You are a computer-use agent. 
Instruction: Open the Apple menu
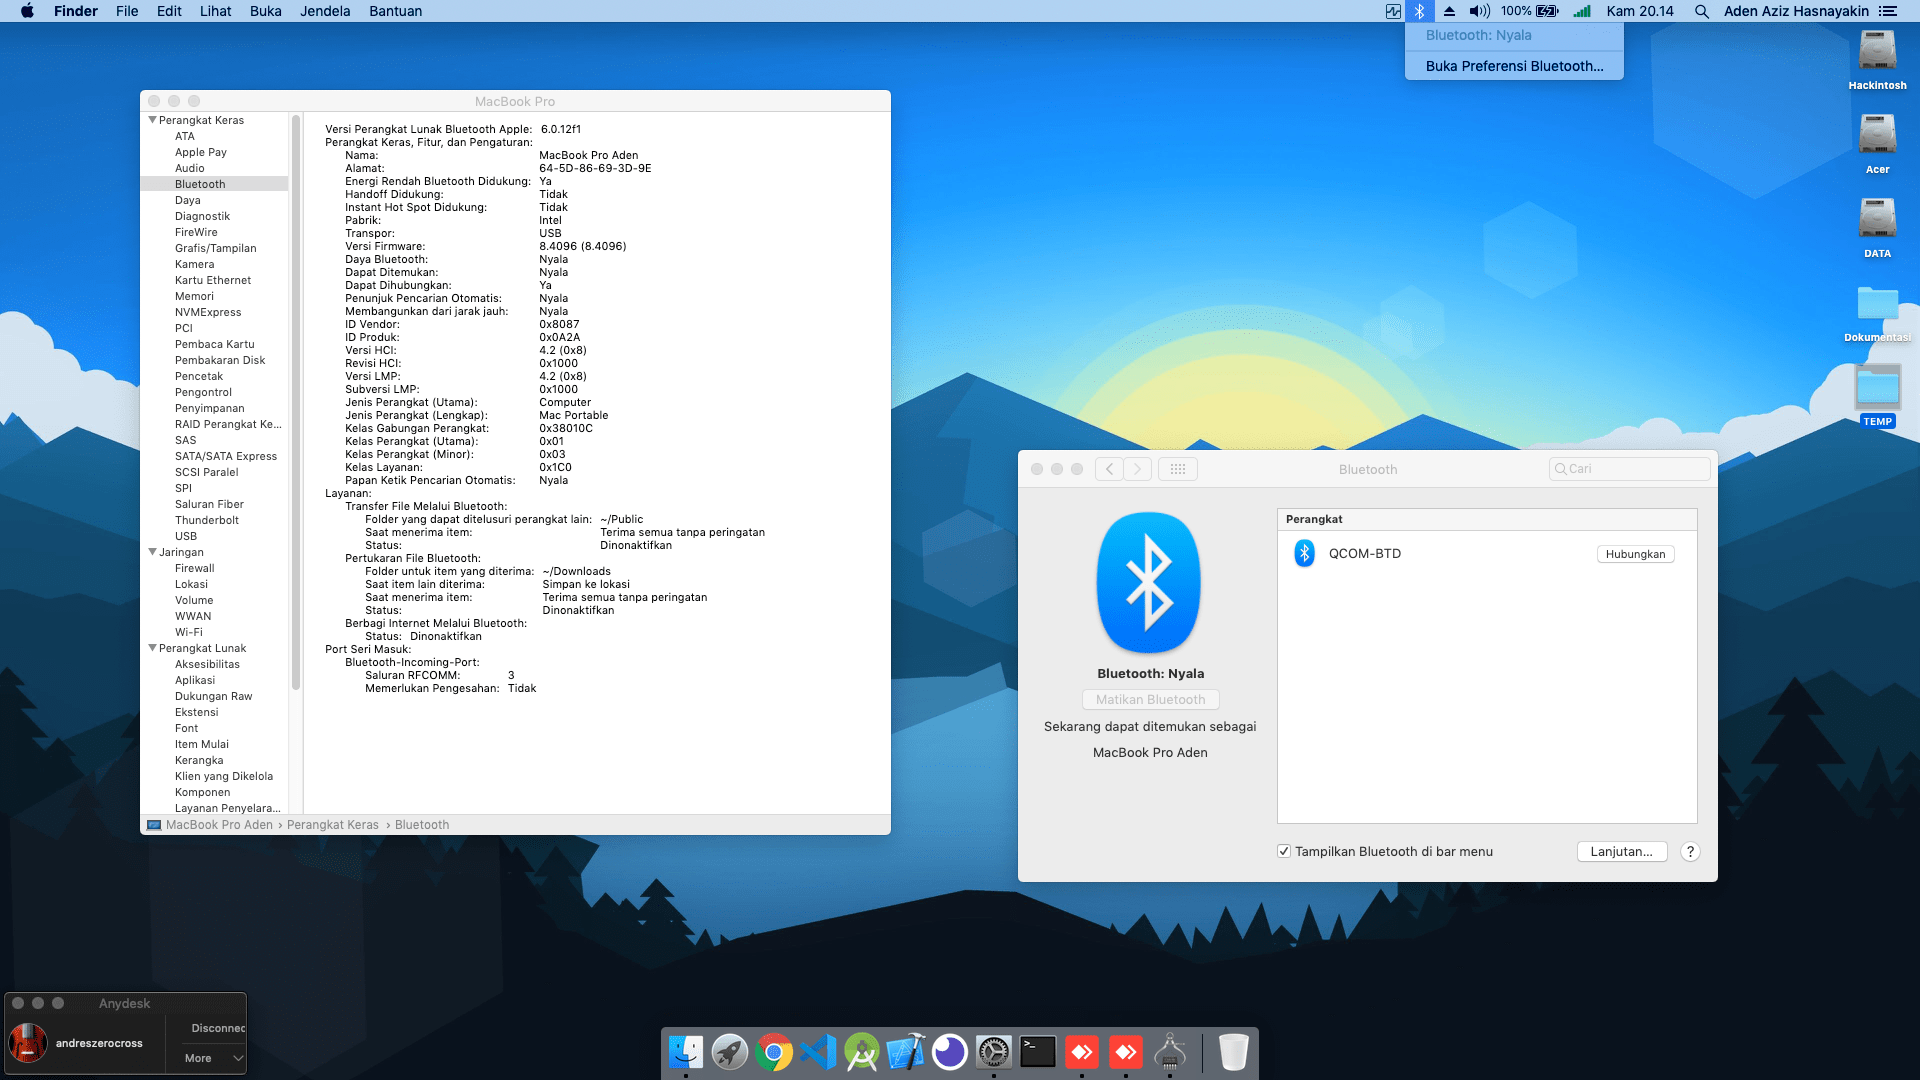pyautogui.click(x=27, y=11)
